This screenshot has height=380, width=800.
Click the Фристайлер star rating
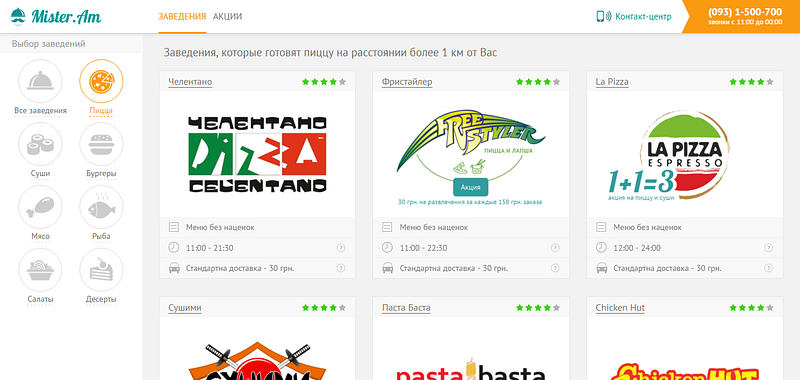538,82
